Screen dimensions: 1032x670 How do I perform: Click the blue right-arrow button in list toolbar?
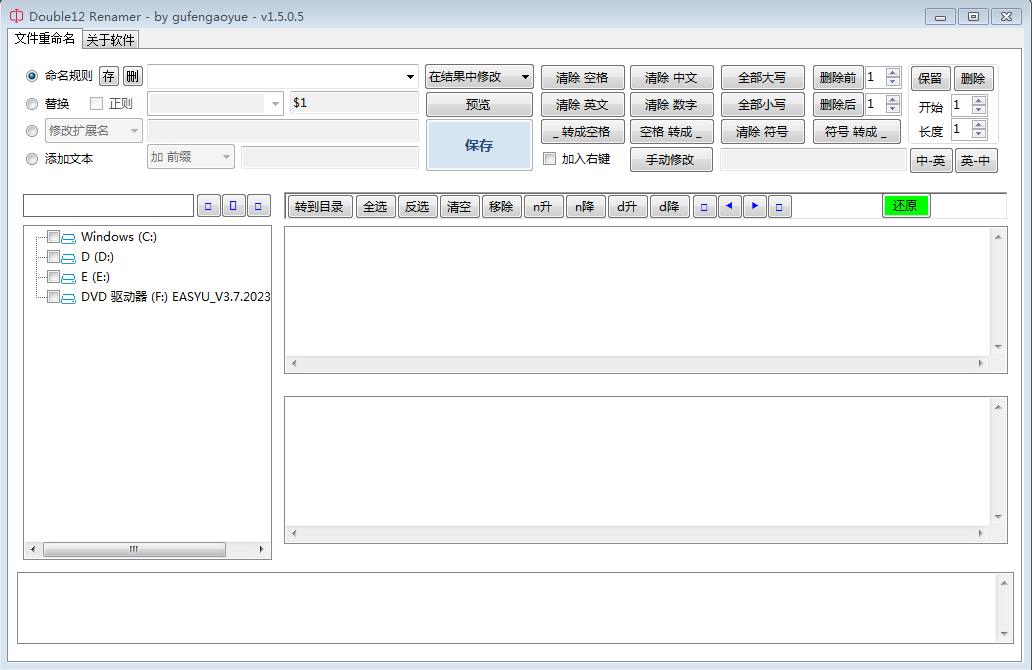coord(755,207)
